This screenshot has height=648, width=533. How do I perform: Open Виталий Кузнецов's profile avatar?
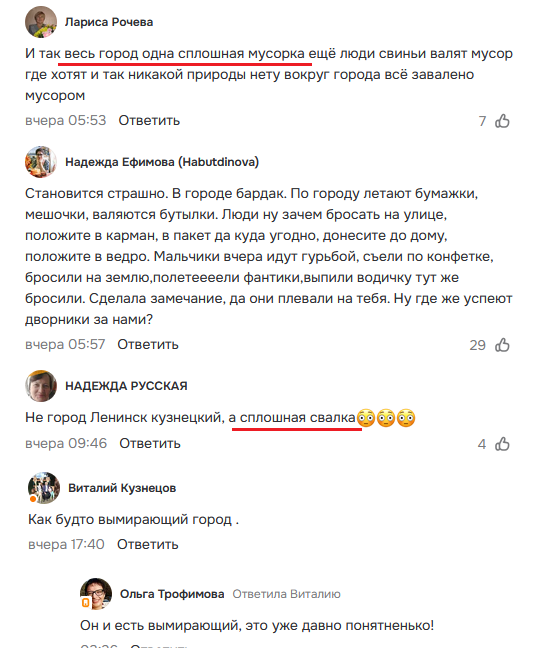[x=44, y=488]
